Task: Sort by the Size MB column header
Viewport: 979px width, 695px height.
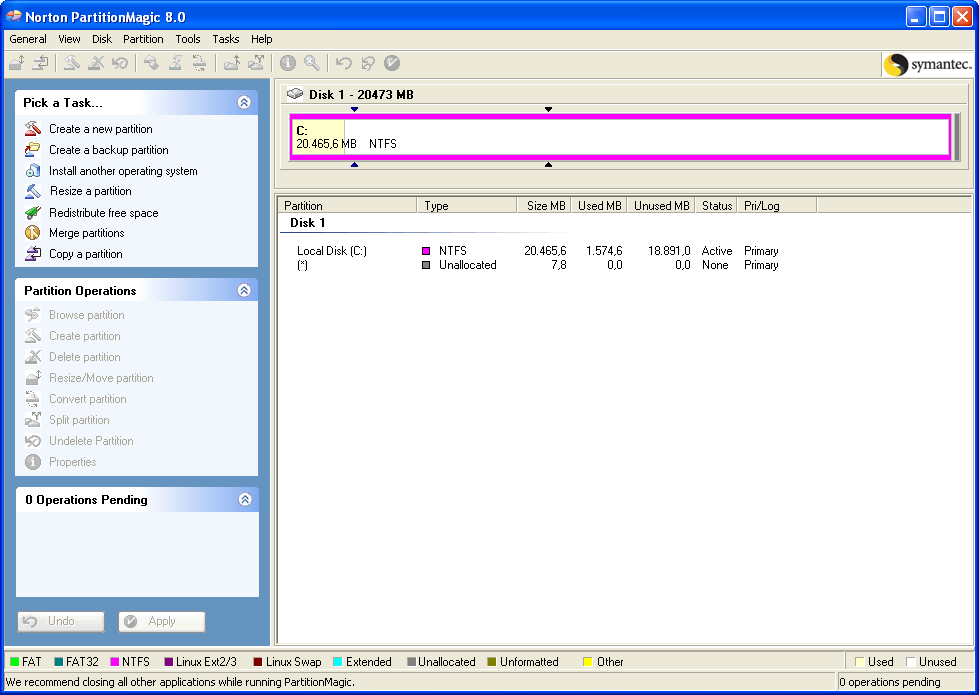Action: coord(546,206)
